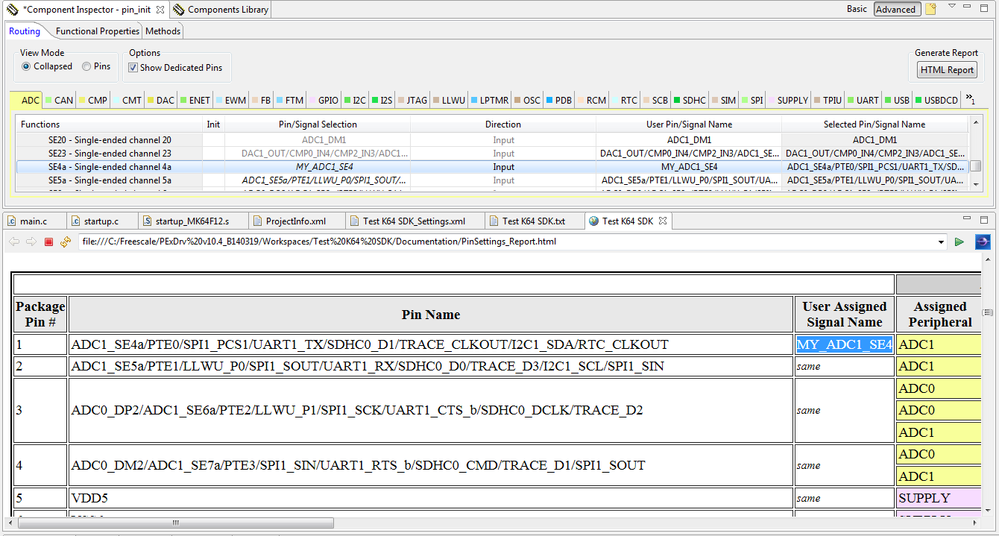Screen dimensions: 999x536
Task: Select the CAN peripheral tab
Action: click(59, 100)
